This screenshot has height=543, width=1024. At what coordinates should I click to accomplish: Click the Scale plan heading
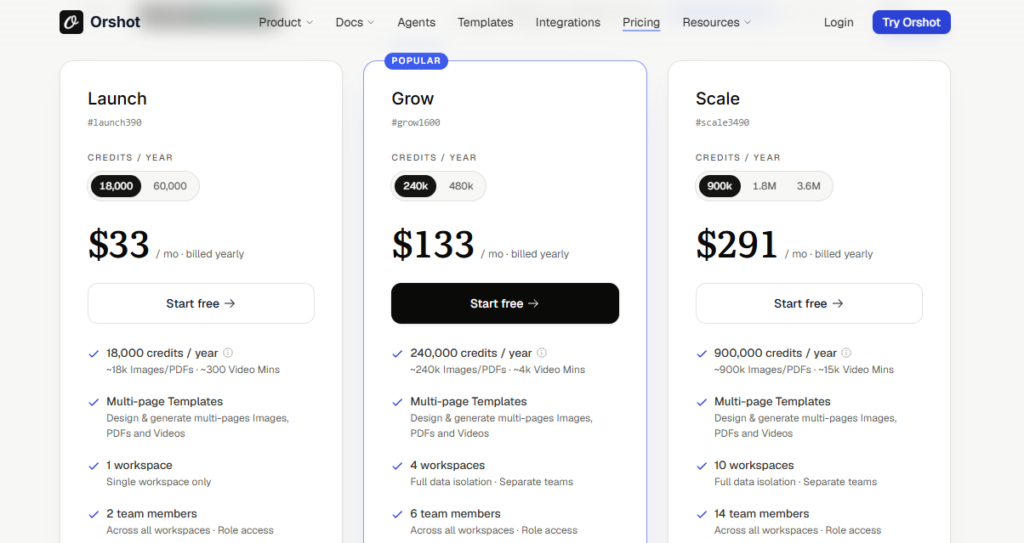coord(718,99)
